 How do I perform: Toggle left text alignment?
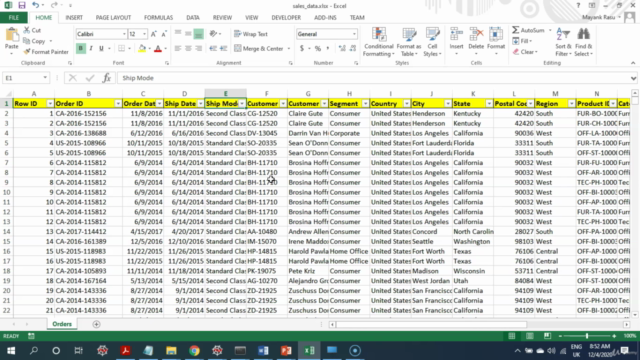tap(178, 49)
